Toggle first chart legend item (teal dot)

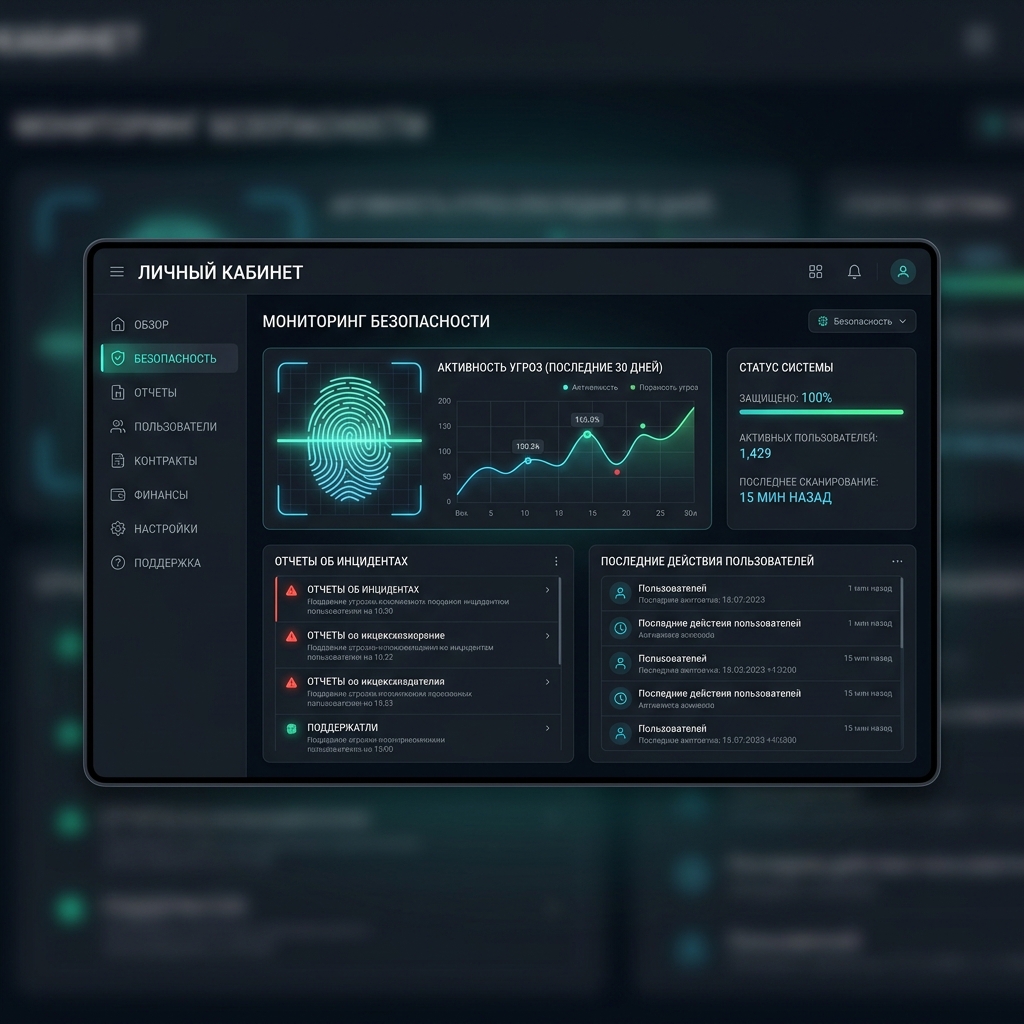tap(590, 387)
